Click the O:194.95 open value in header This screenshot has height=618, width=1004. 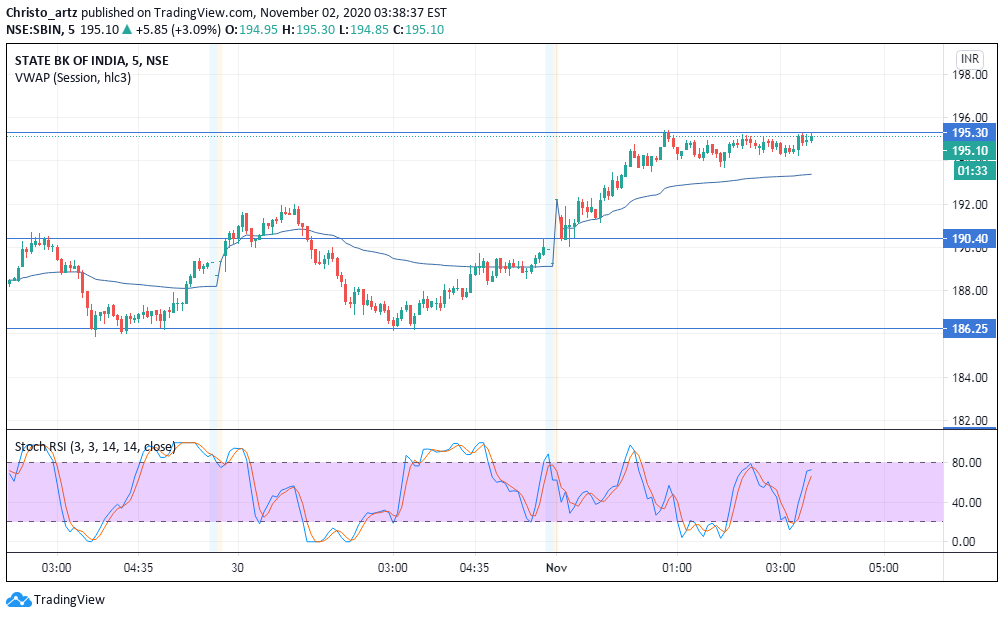pyautogui.click(x=251, y=29)
